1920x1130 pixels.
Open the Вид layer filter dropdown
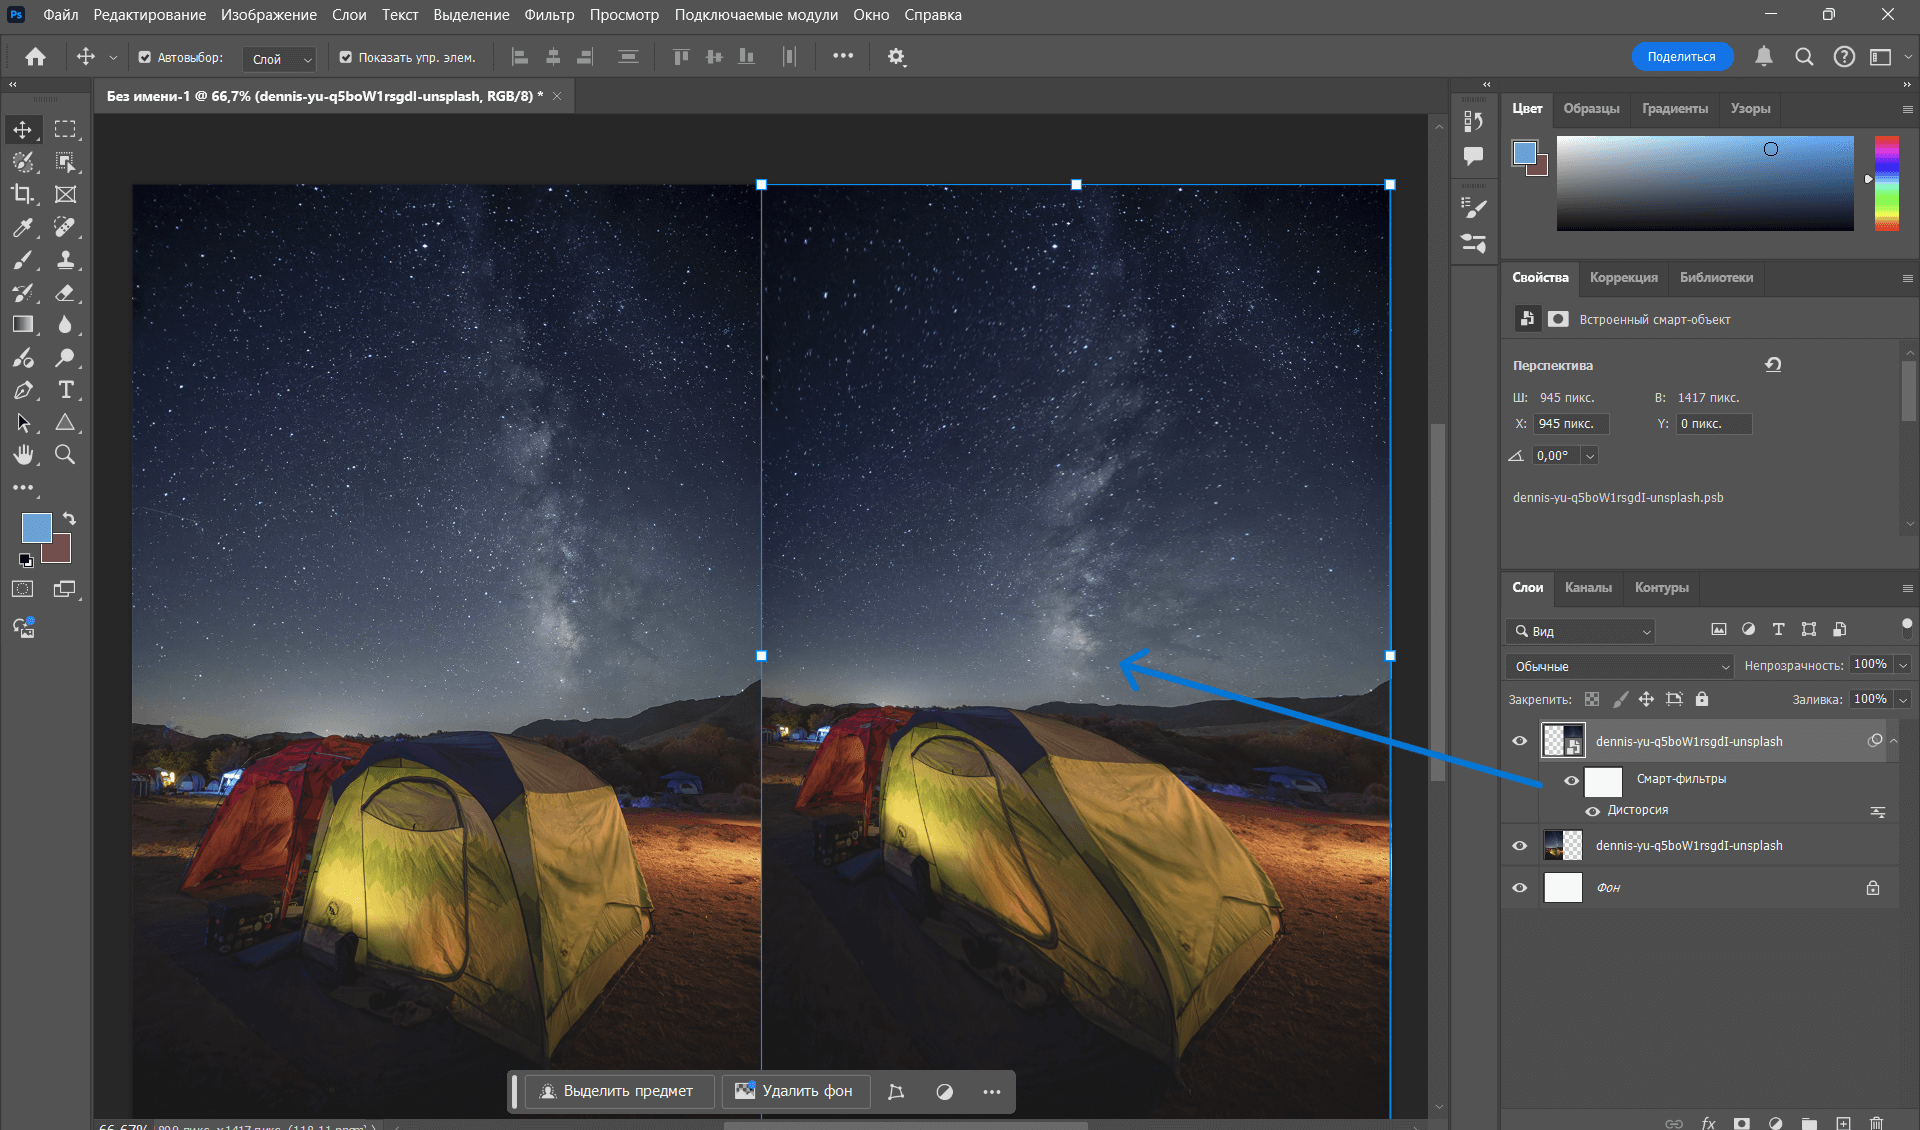pos(1581,631)
